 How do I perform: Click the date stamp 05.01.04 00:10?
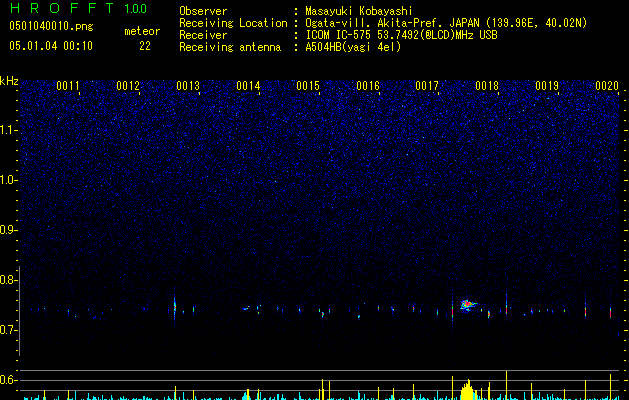click(51, 46)
